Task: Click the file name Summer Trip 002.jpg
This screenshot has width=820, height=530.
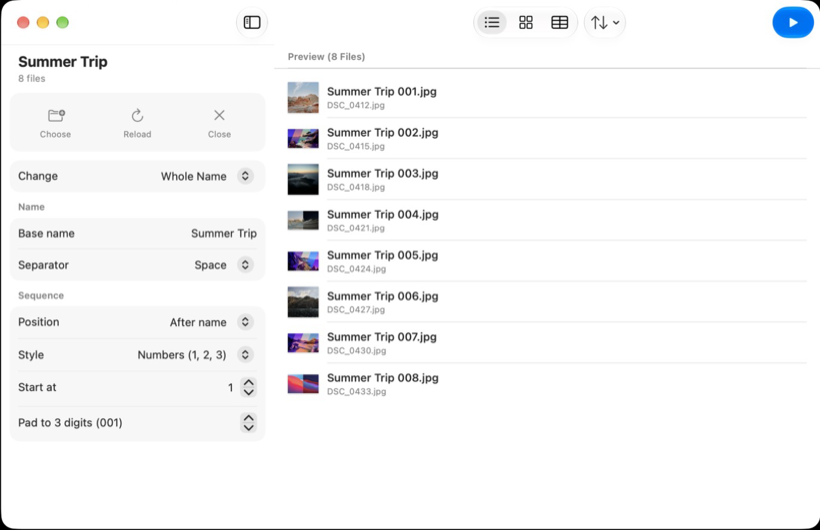Action: 382,132
